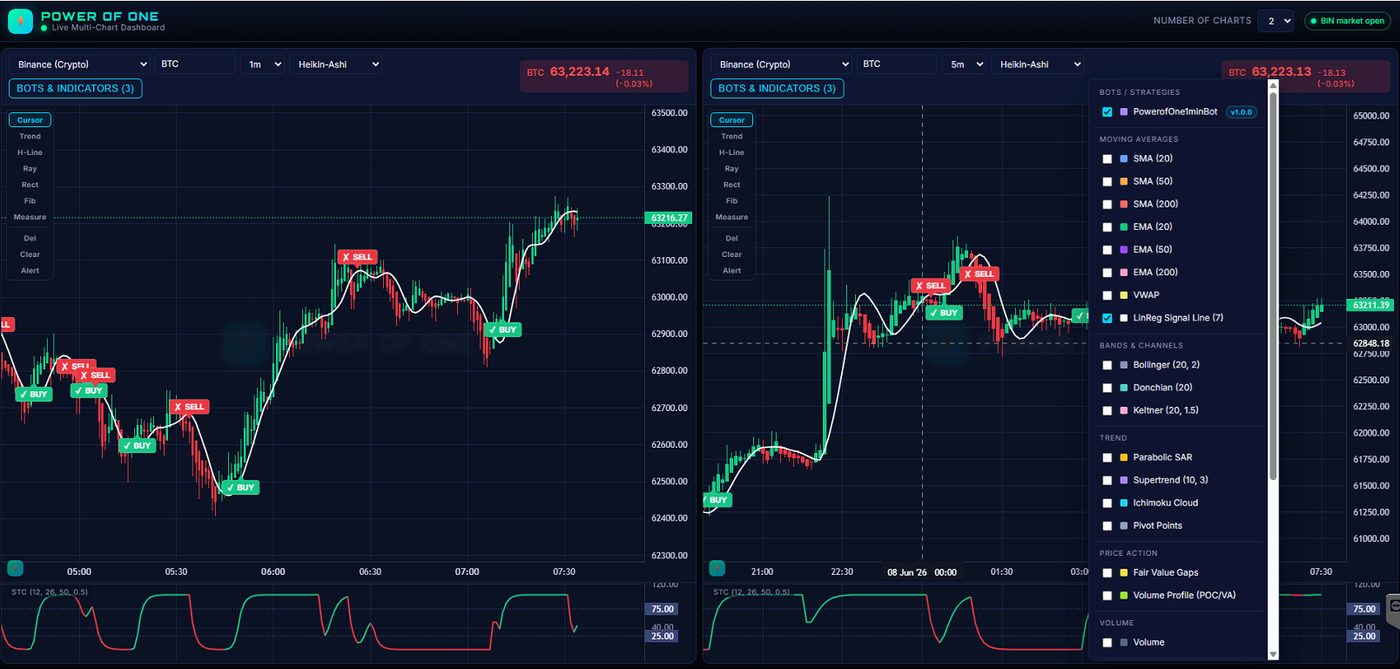
Task: Click the small logo icon below 5m chart
Action: click(x=717, y=568)
